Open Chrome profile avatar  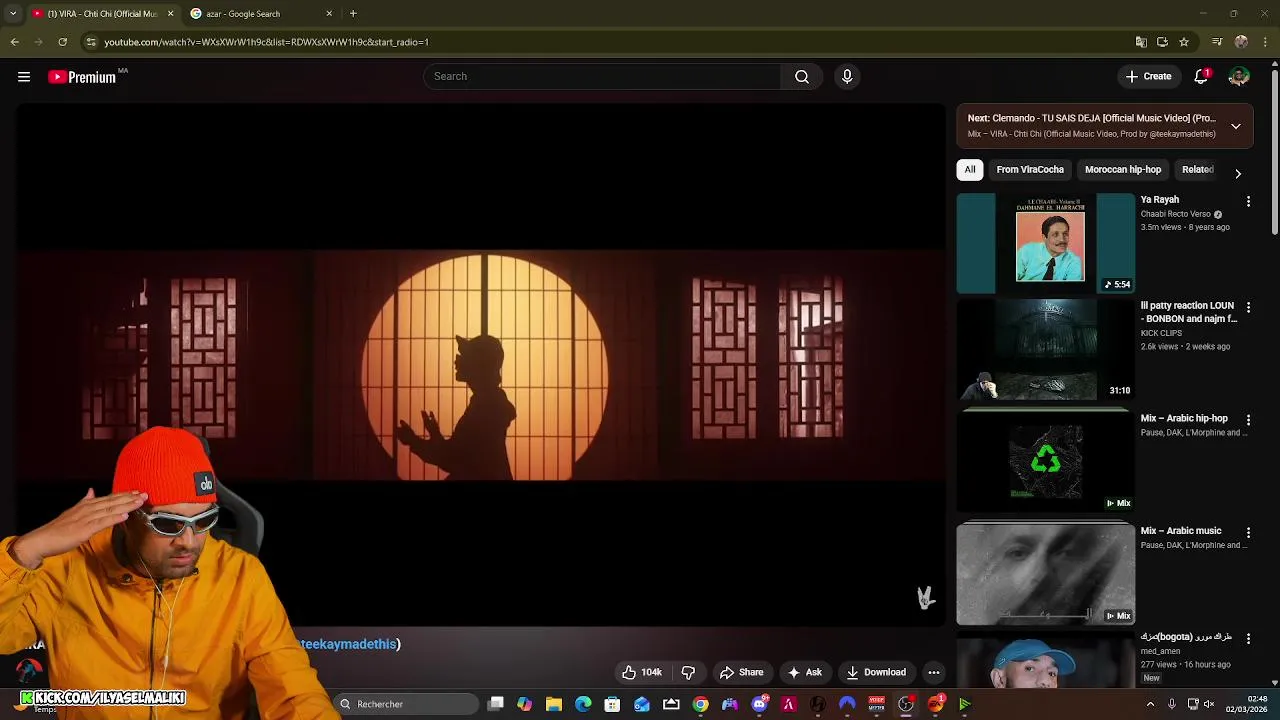(1241, 42)
